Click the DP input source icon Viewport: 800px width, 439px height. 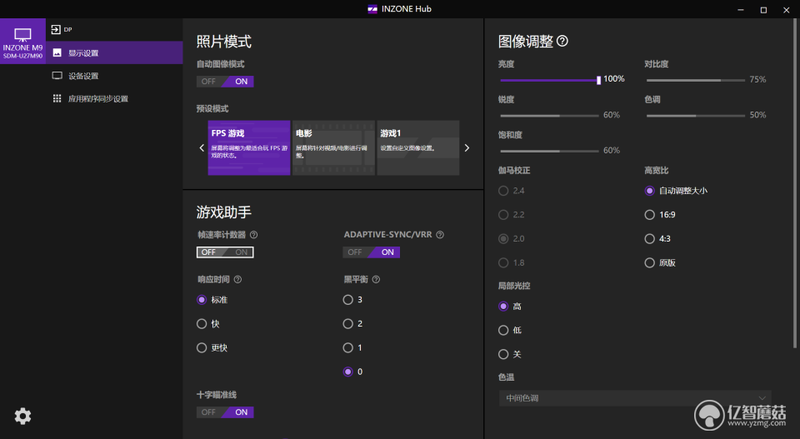tap(56, 30)
